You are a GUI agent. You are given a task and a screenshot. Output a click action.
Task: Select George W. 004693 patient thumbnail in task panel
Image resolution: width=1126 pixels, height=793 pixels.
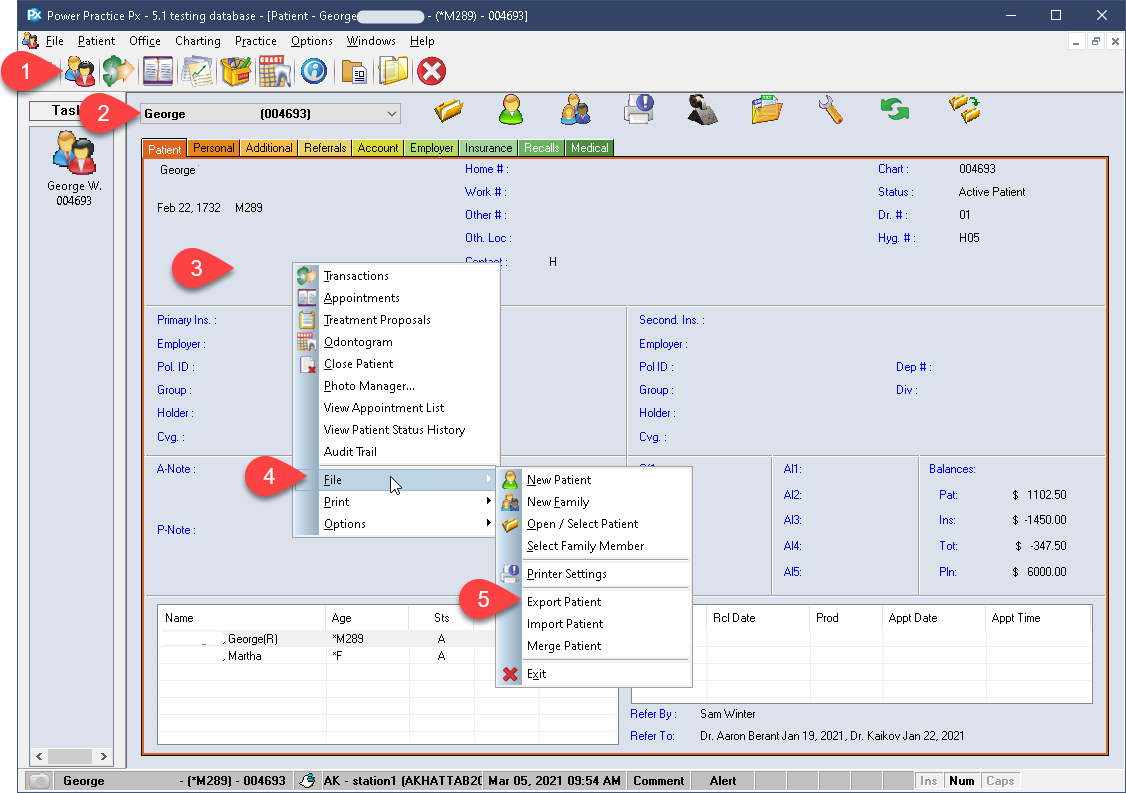point(74,168)
